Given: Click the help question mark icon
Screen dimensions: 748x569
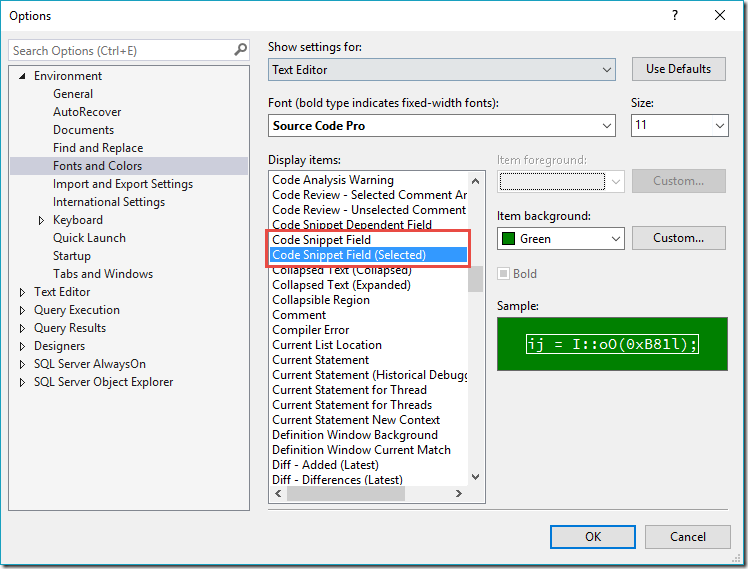Looking at the screenshot, I should click(675, 15).
